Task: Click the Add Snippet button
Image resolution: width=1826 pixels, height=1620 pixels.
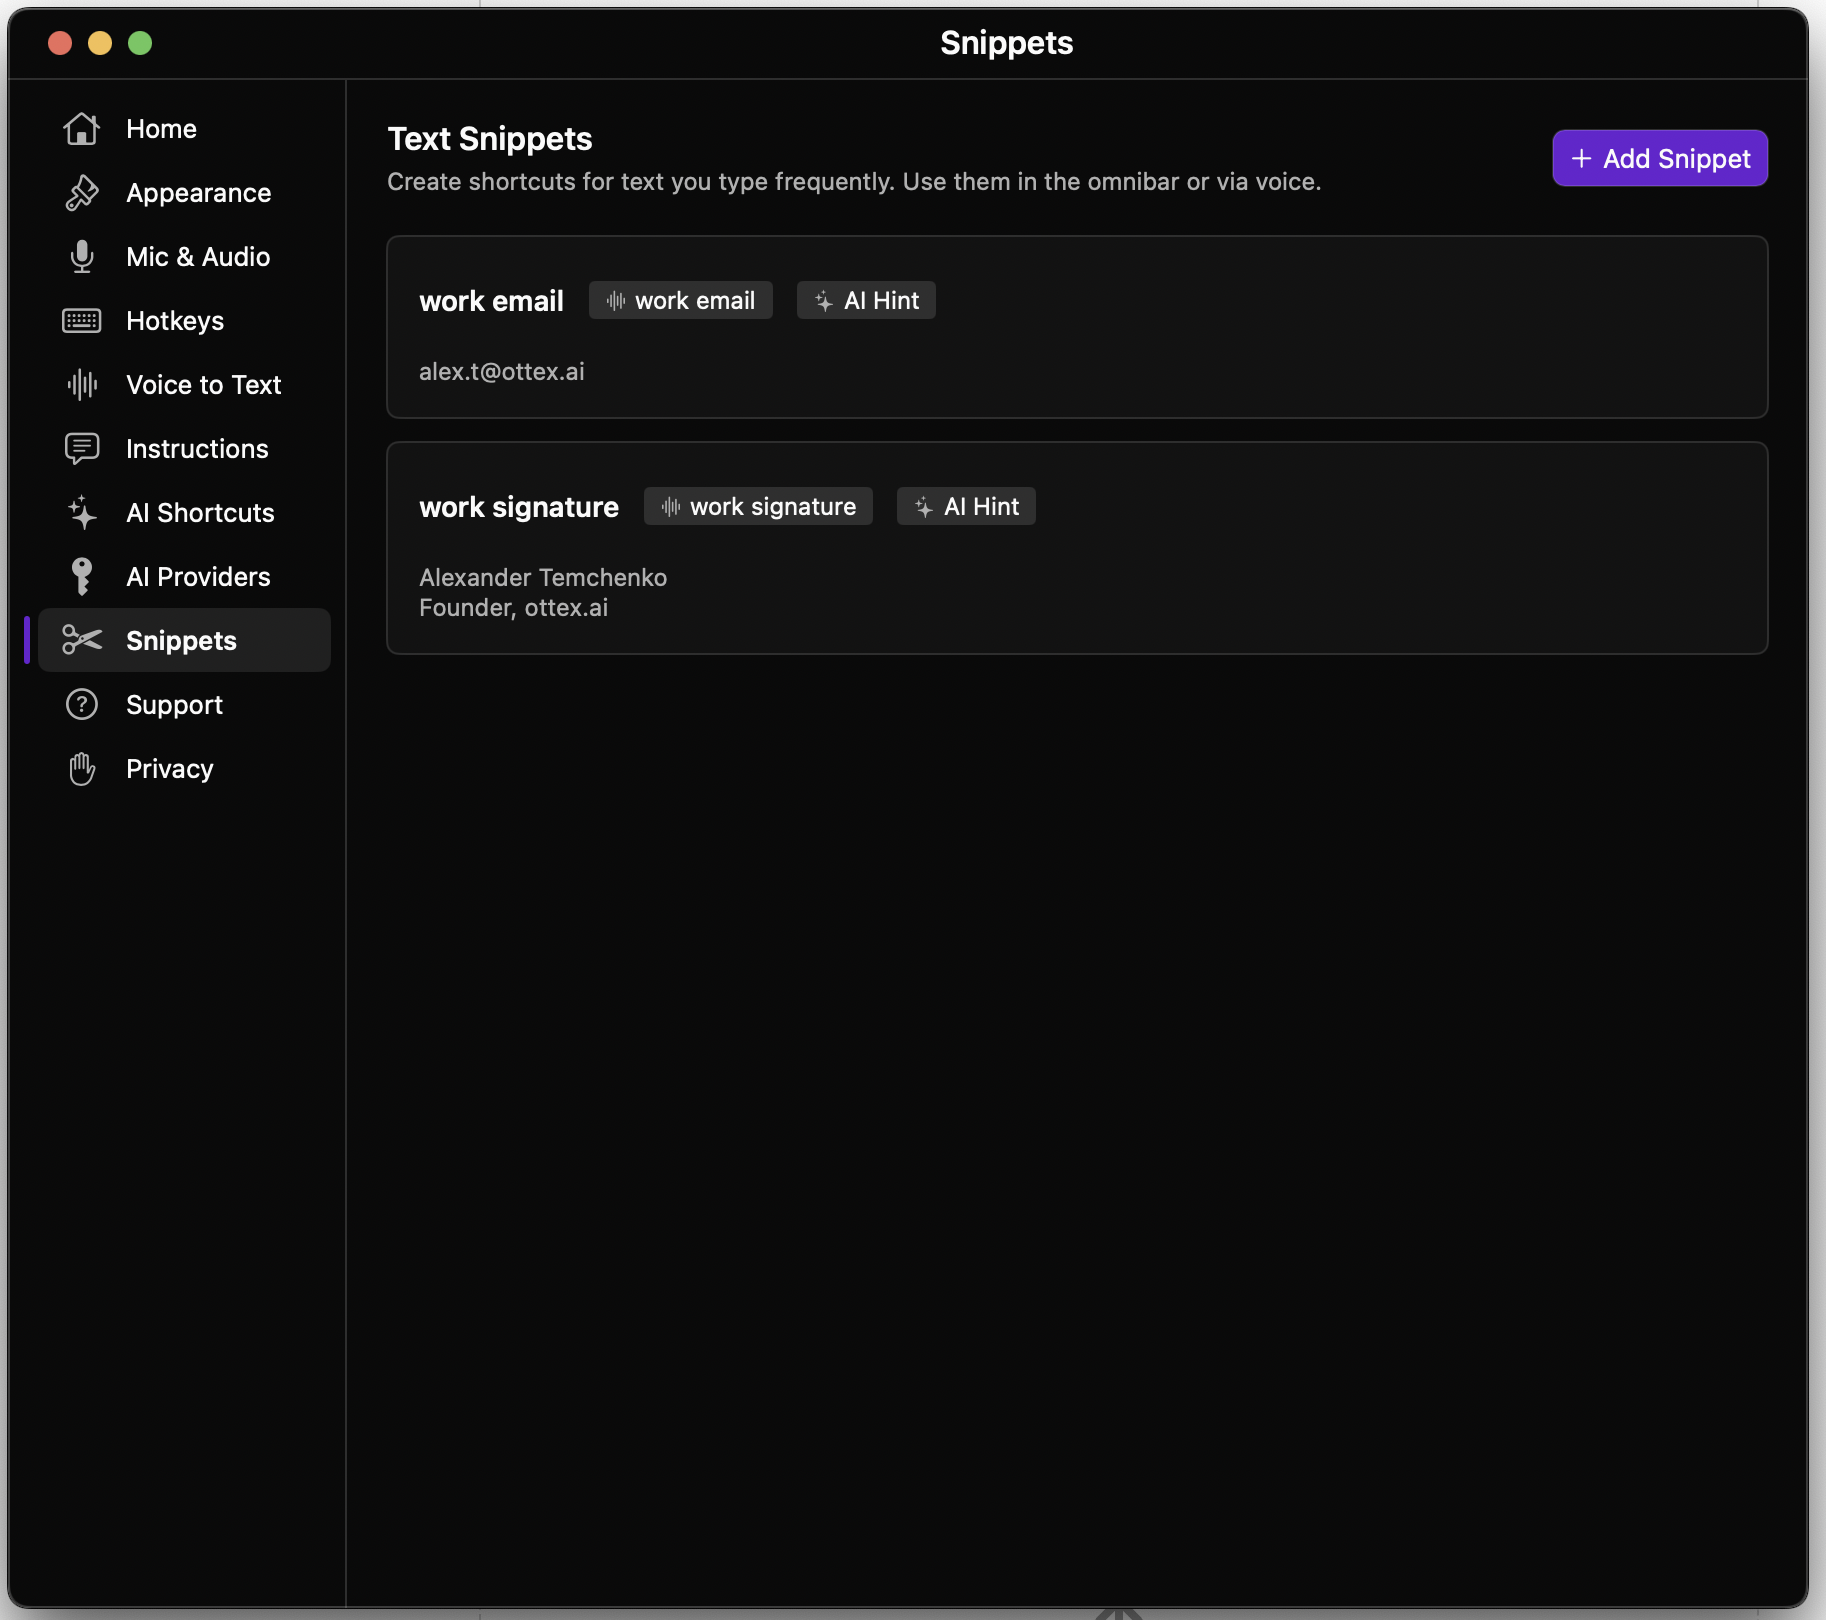Action: pyautogui.click(x=1658, y=158)
